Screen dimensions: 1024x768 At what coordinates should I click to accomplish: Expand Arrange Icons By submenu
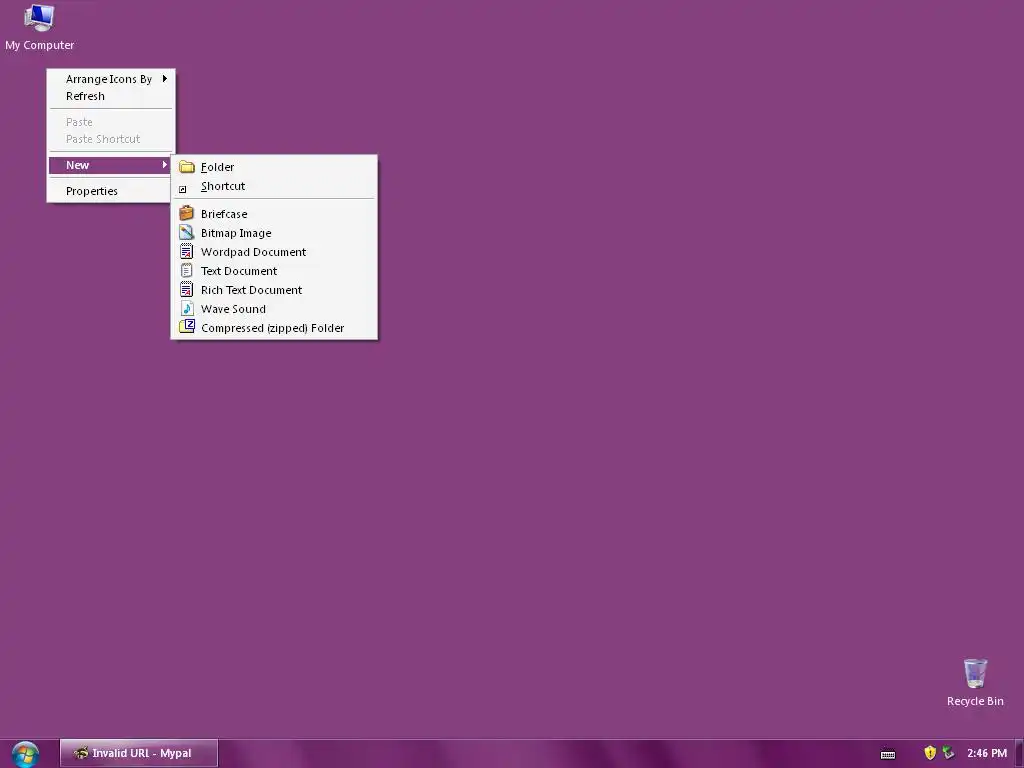pos(111,79)
